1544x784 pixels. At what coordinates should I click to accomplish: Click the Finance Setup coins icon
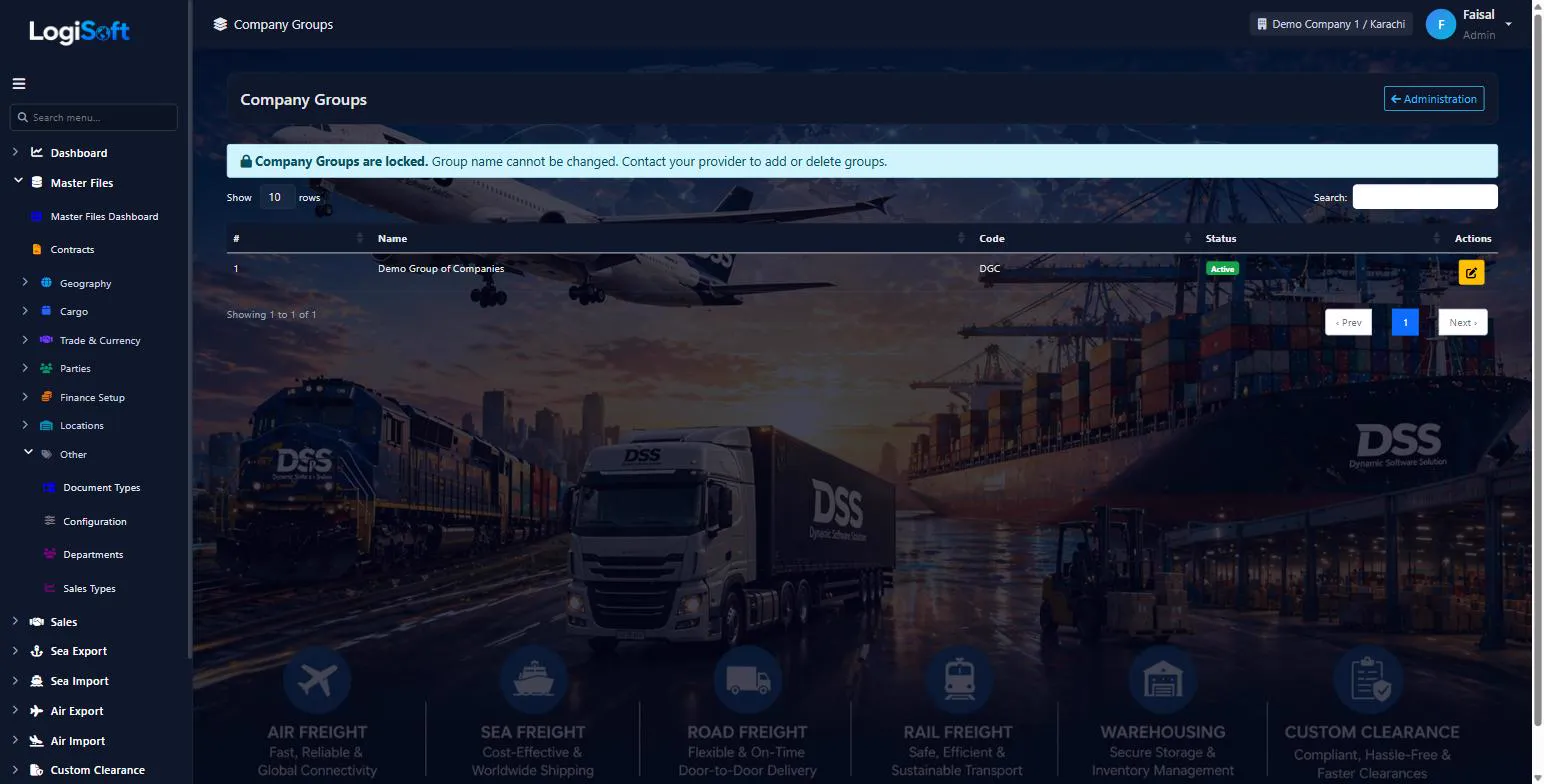[x=46, y=397]
